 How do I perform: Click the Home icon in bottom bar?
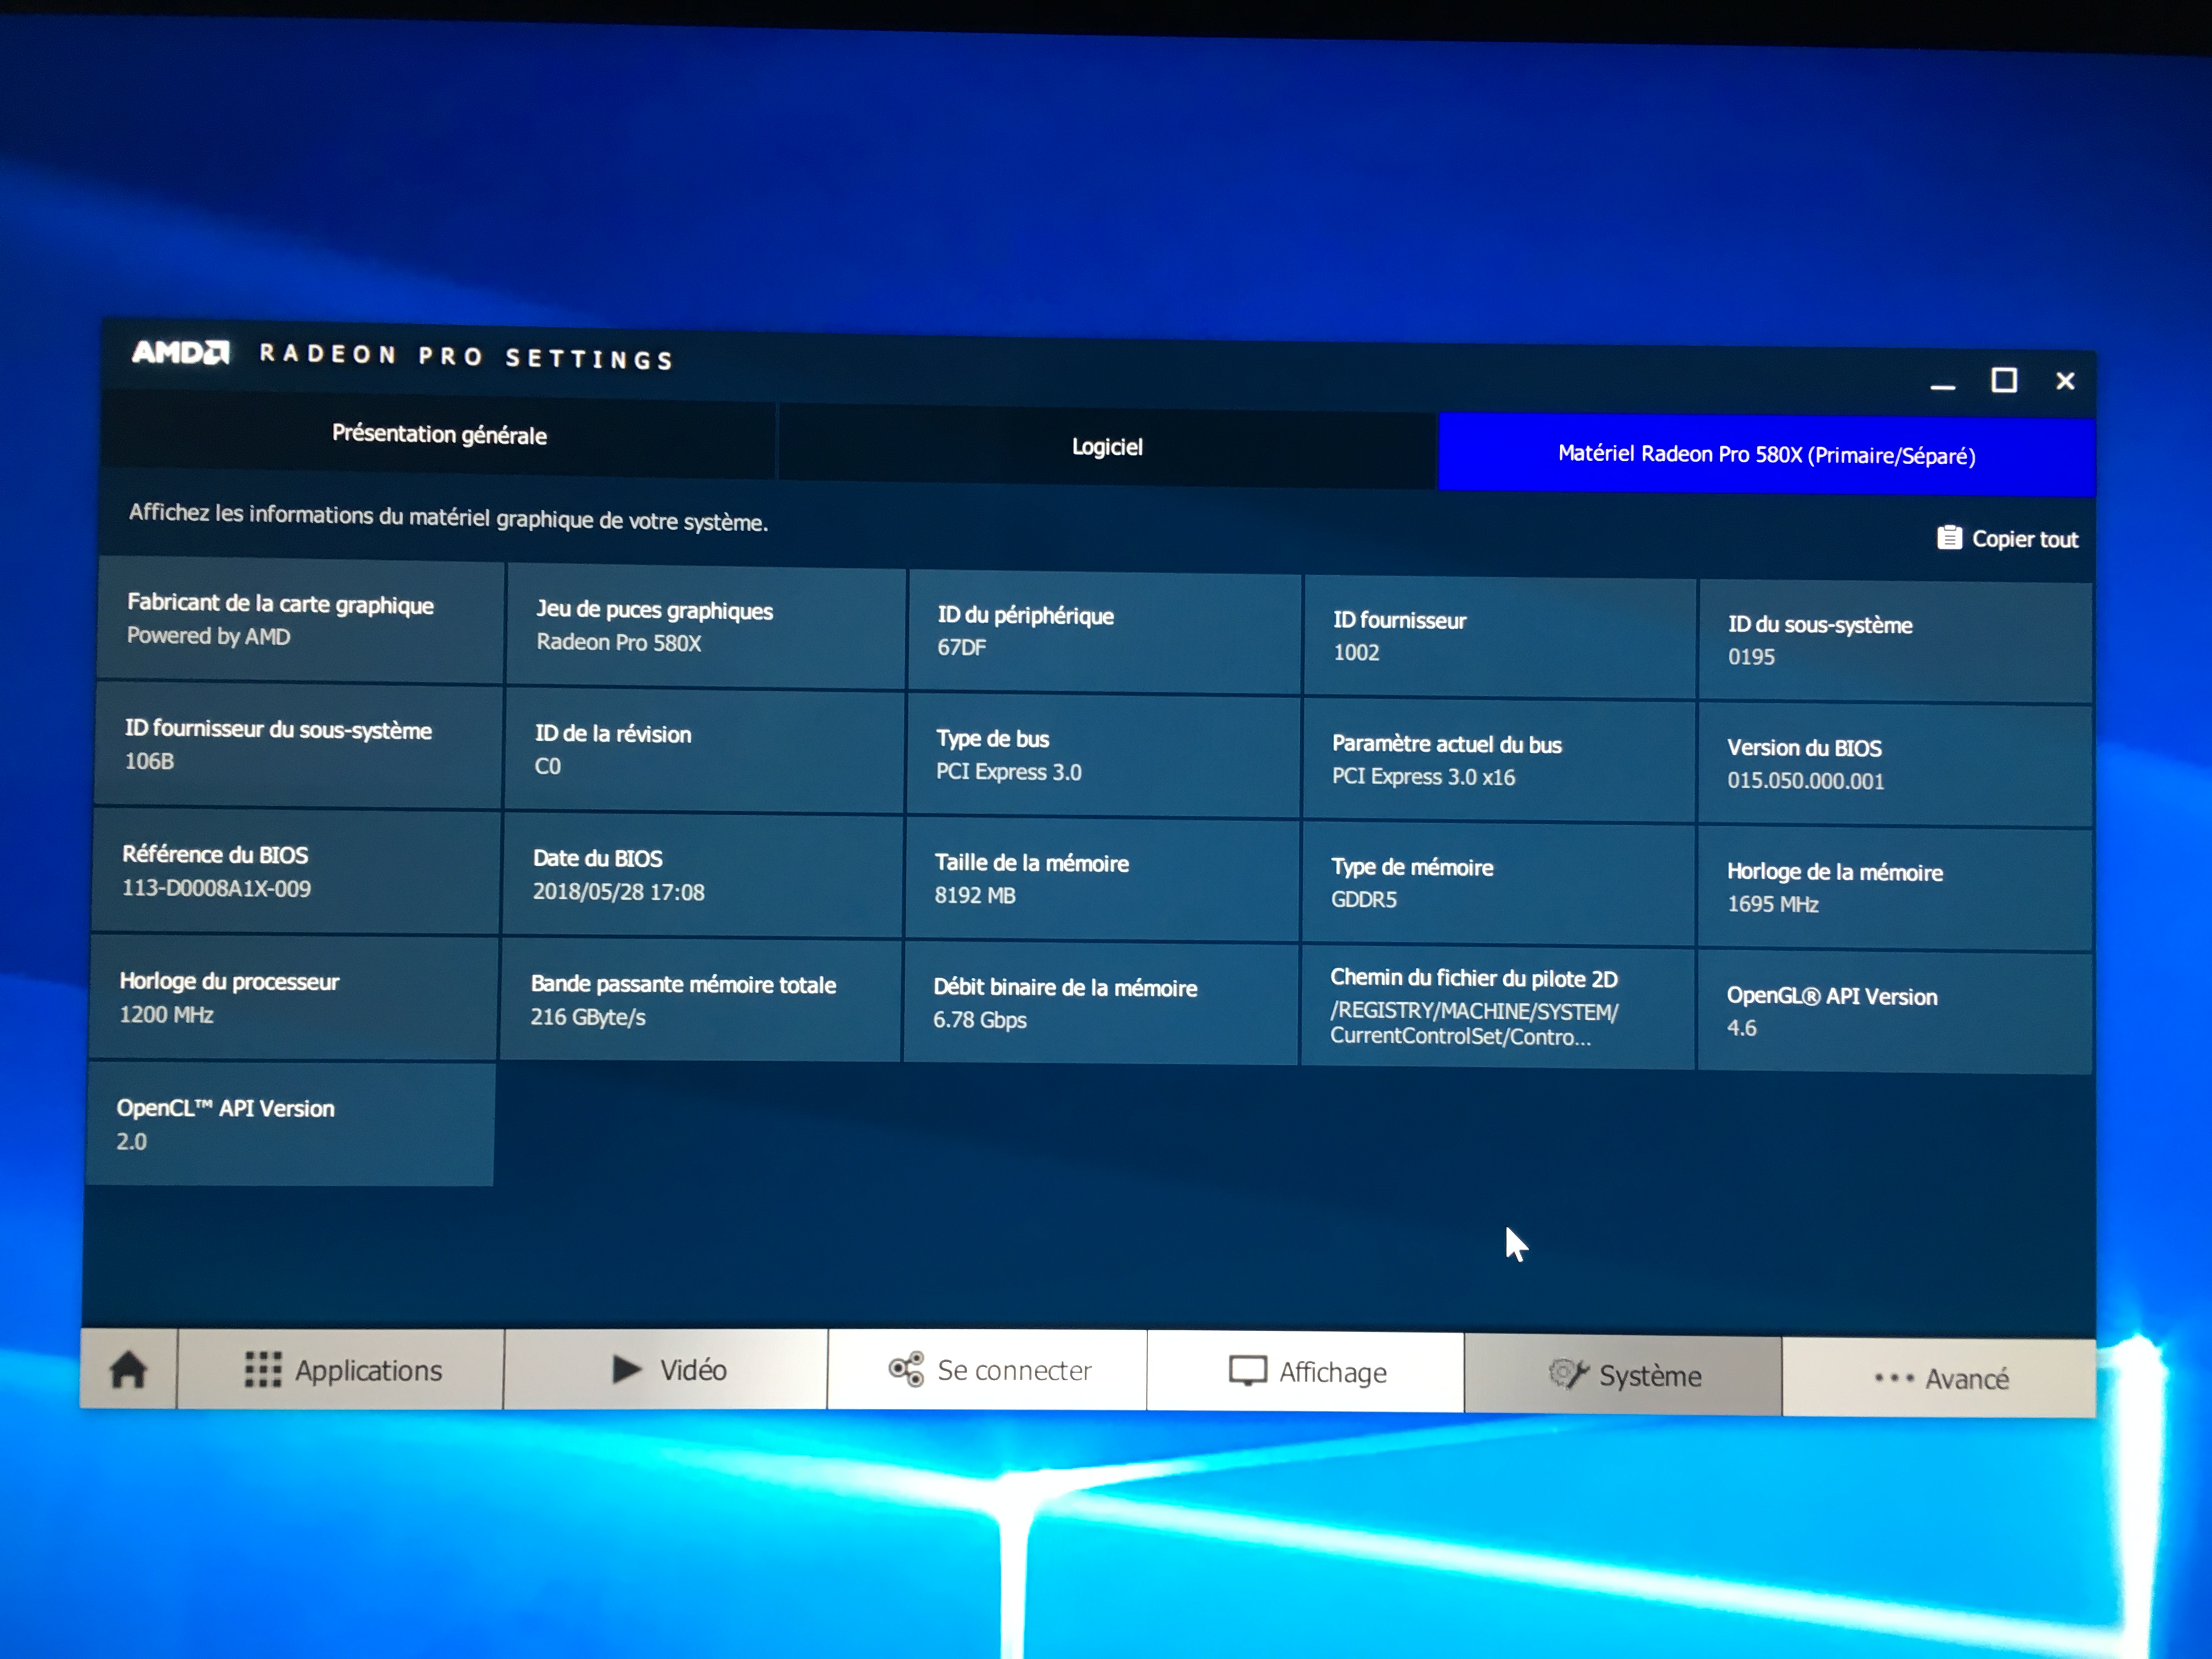(129, 1369)
